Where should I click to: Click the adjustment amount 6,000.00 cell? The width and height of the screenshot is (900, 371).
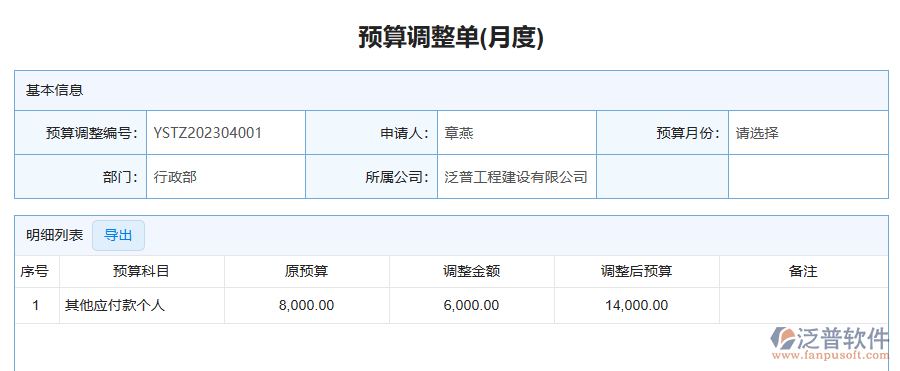coord(472,306)
